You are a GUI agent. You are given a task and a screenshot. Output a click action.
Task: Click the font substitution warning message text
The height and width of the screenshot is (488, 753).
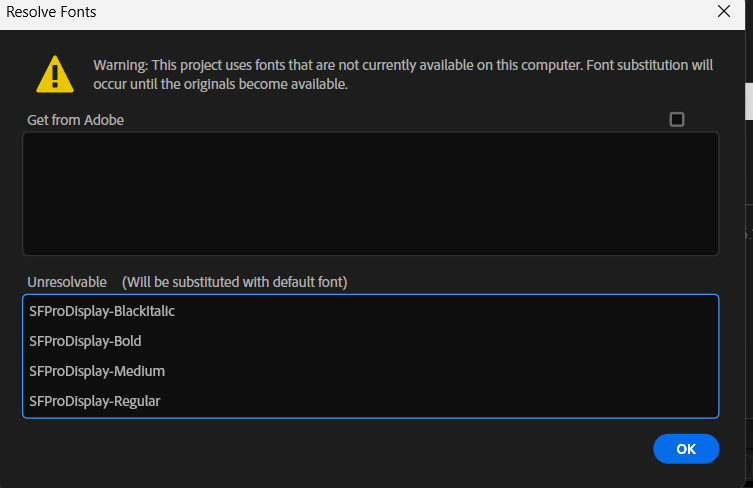[x=403, y=74]
